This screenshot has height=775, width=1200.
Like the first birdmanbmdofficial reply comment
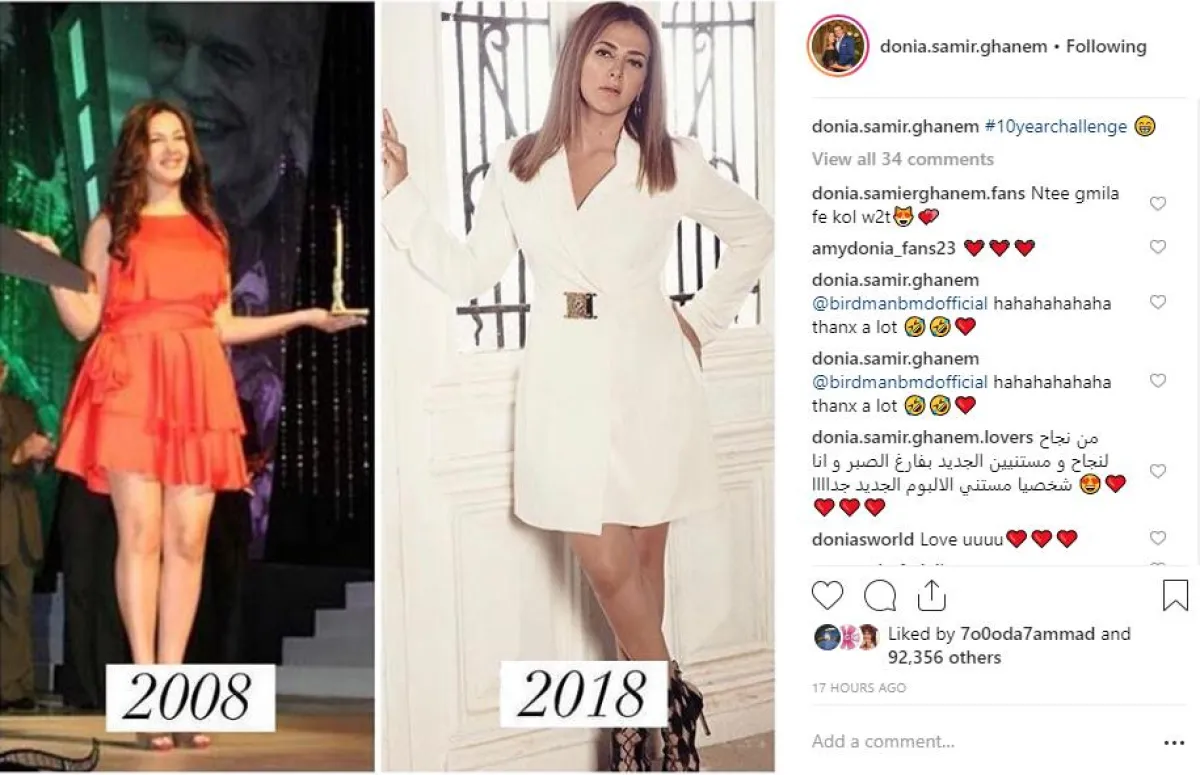pyautogui.click(x=1158, y=302)
